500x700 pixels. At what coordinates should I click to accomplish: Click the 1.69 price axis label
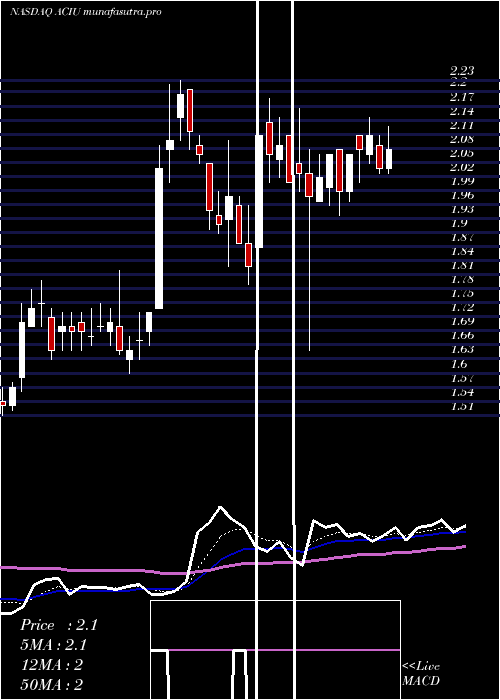pyautogui.click(x=462, y=321)
